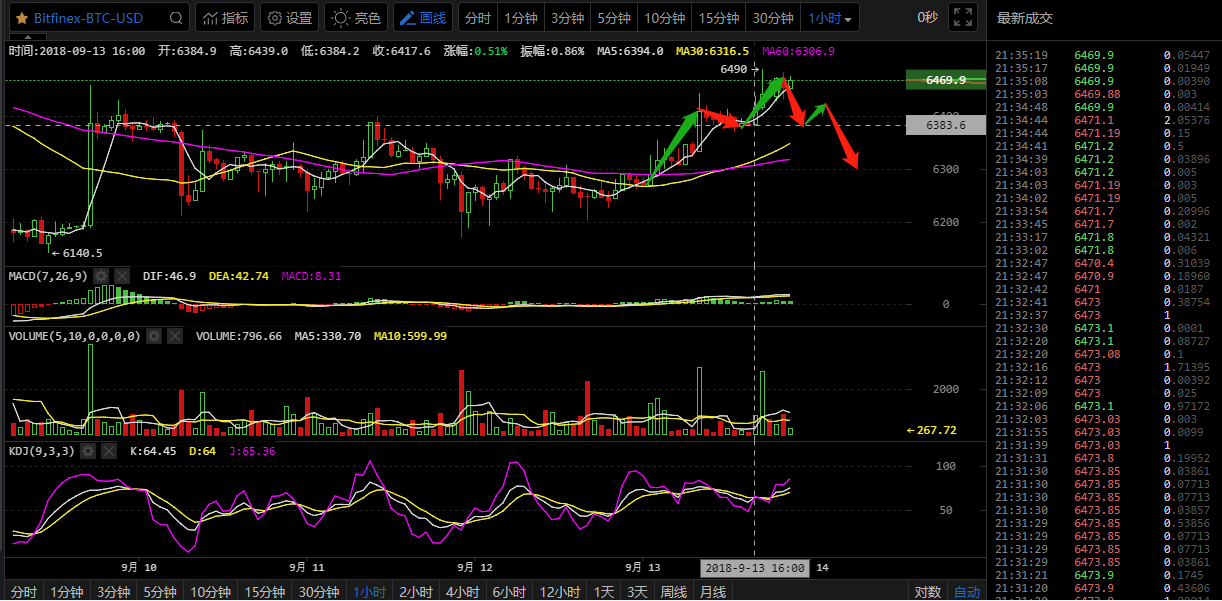Select 3分钟 in the top toolbar
Image resolution: width=1222 pixels, height=601 pixels.
point(568,18)
